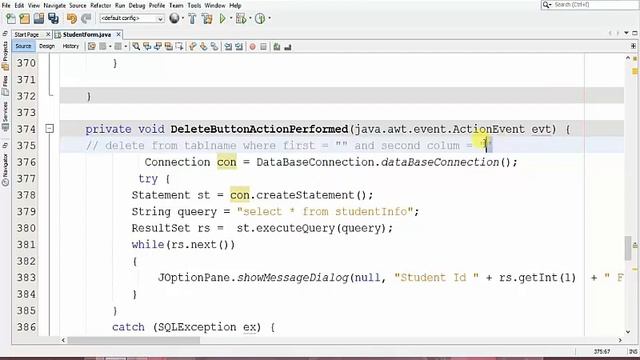Open the Help menu
Image resolution: width=640 pixels, height=360 pixels.
click(x=235, y=6)
